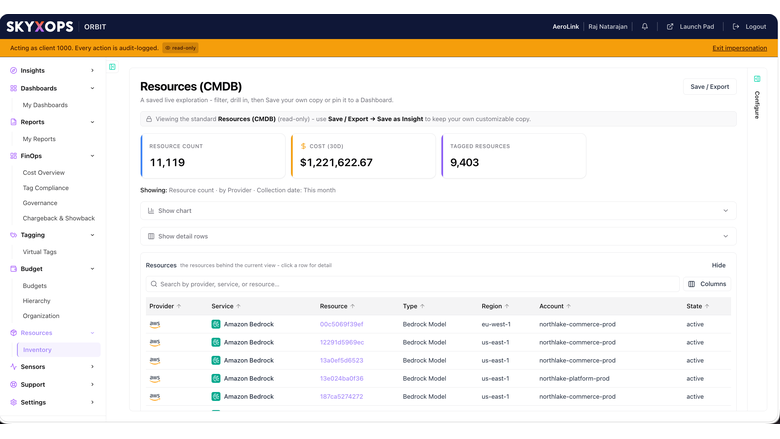The width and height of the screenshot is (780, 439).
Task: Click the read-only badge
Action: [181, 48]
